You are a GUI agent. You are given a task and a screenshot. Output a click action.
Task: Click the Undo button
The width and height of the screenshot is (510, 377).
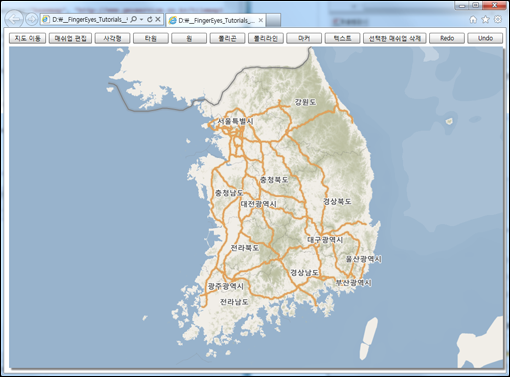485,38
